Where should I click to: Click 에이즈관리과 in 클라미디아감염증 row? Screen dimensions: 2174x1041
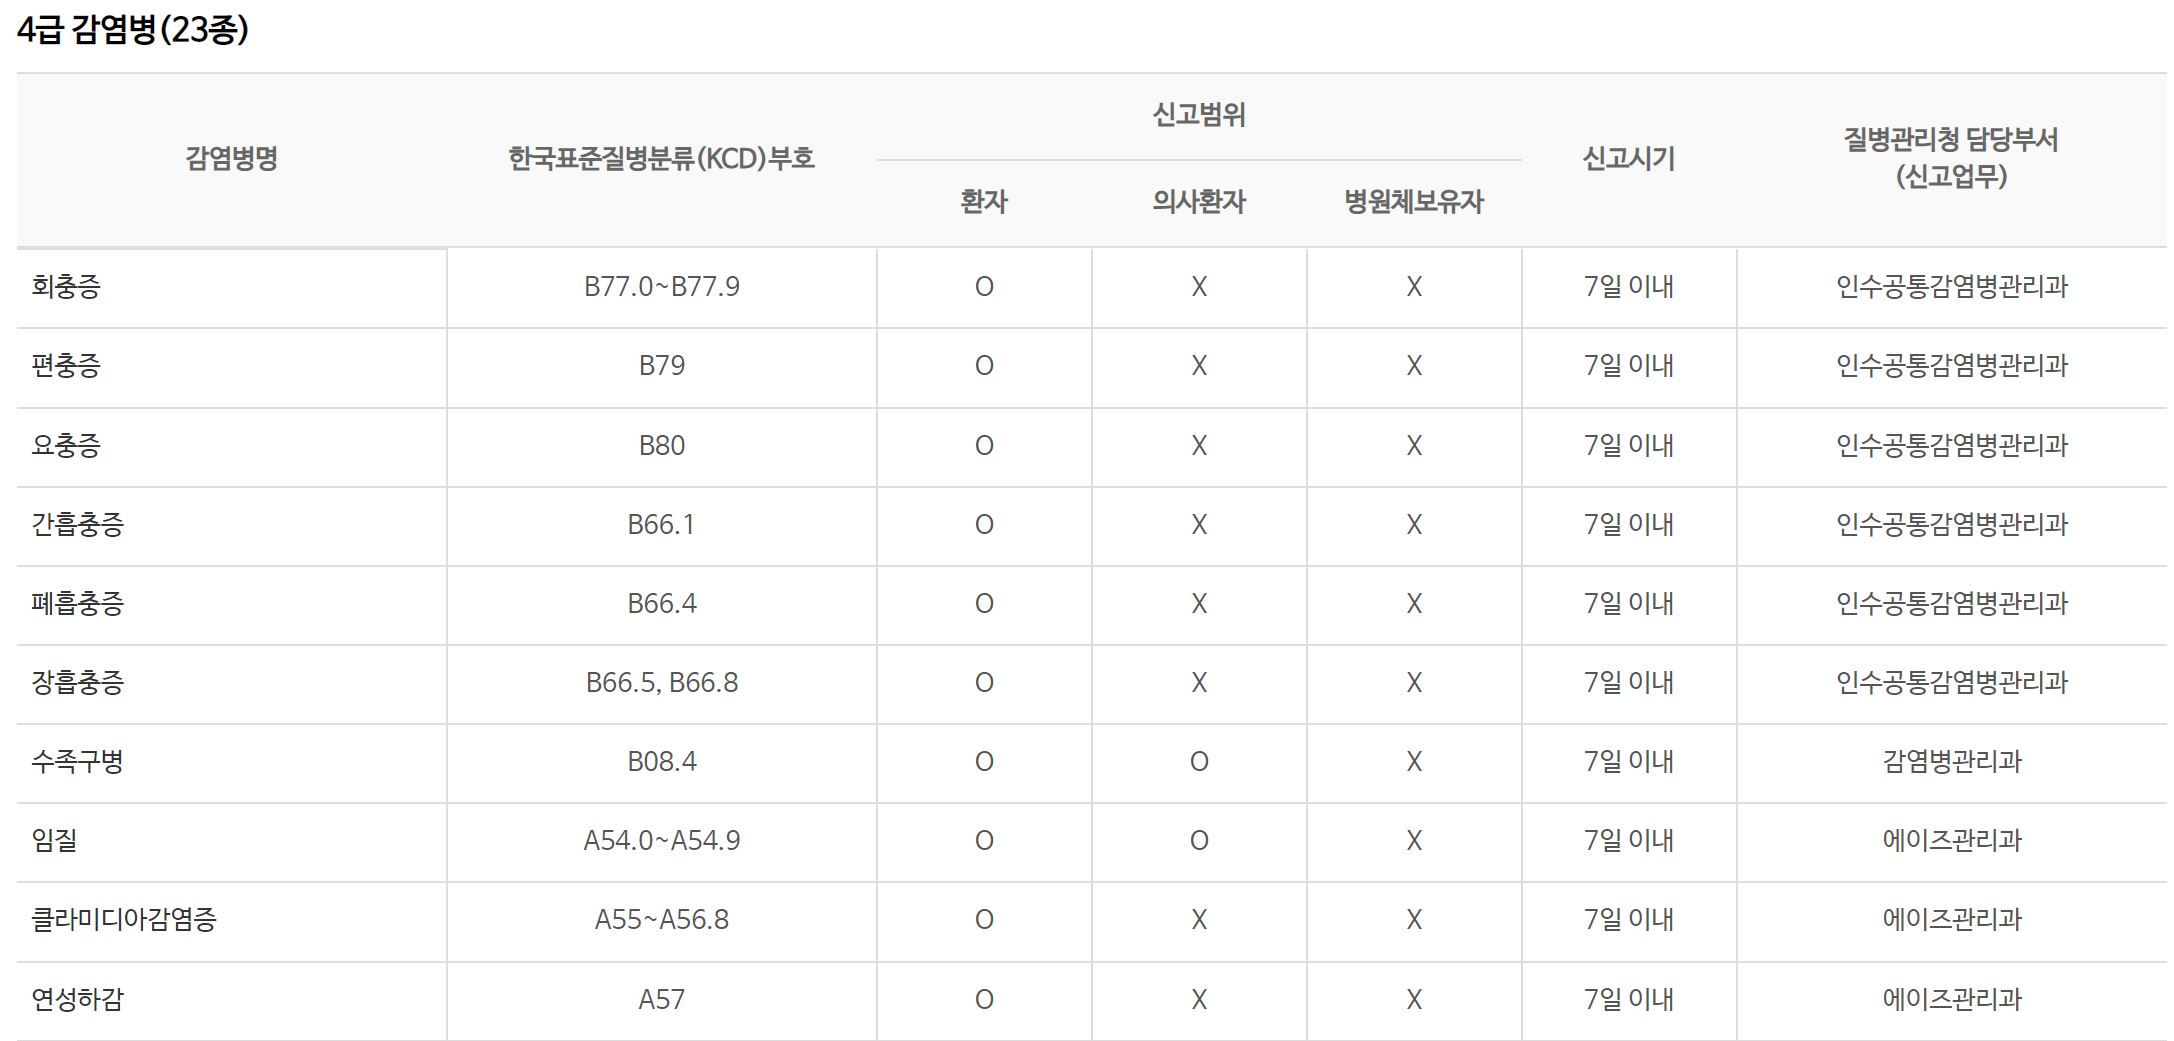[1952, 920]
